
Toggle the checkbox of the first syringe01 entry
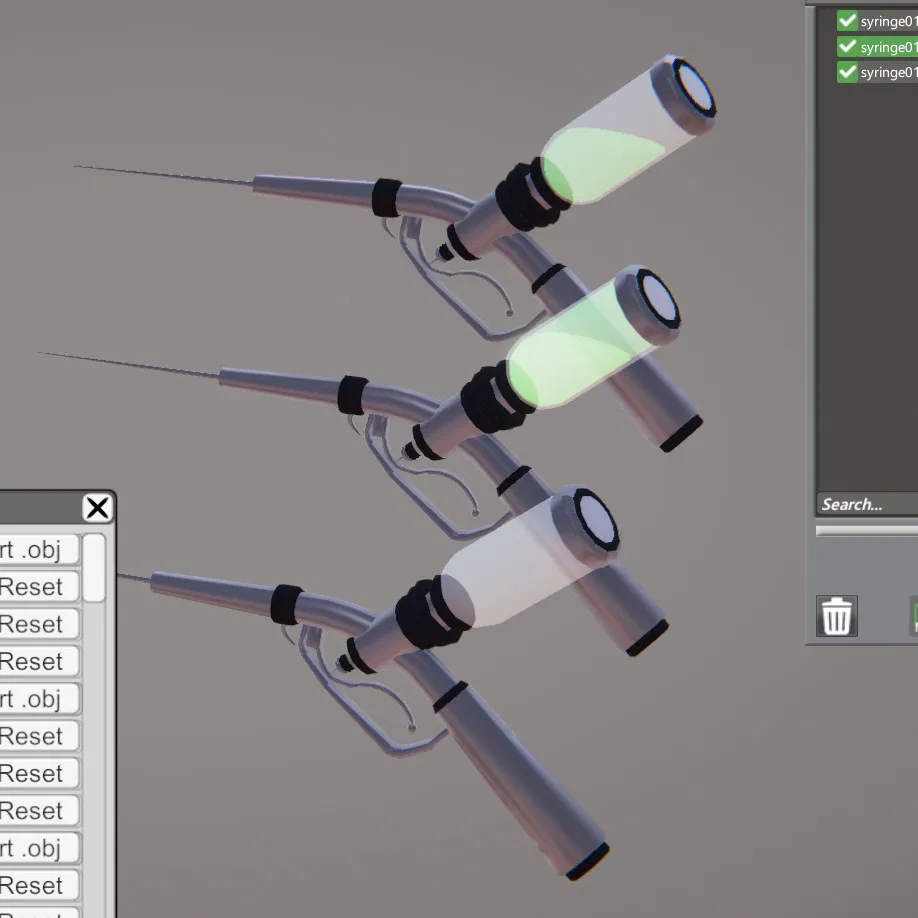[x=847, y=20]
